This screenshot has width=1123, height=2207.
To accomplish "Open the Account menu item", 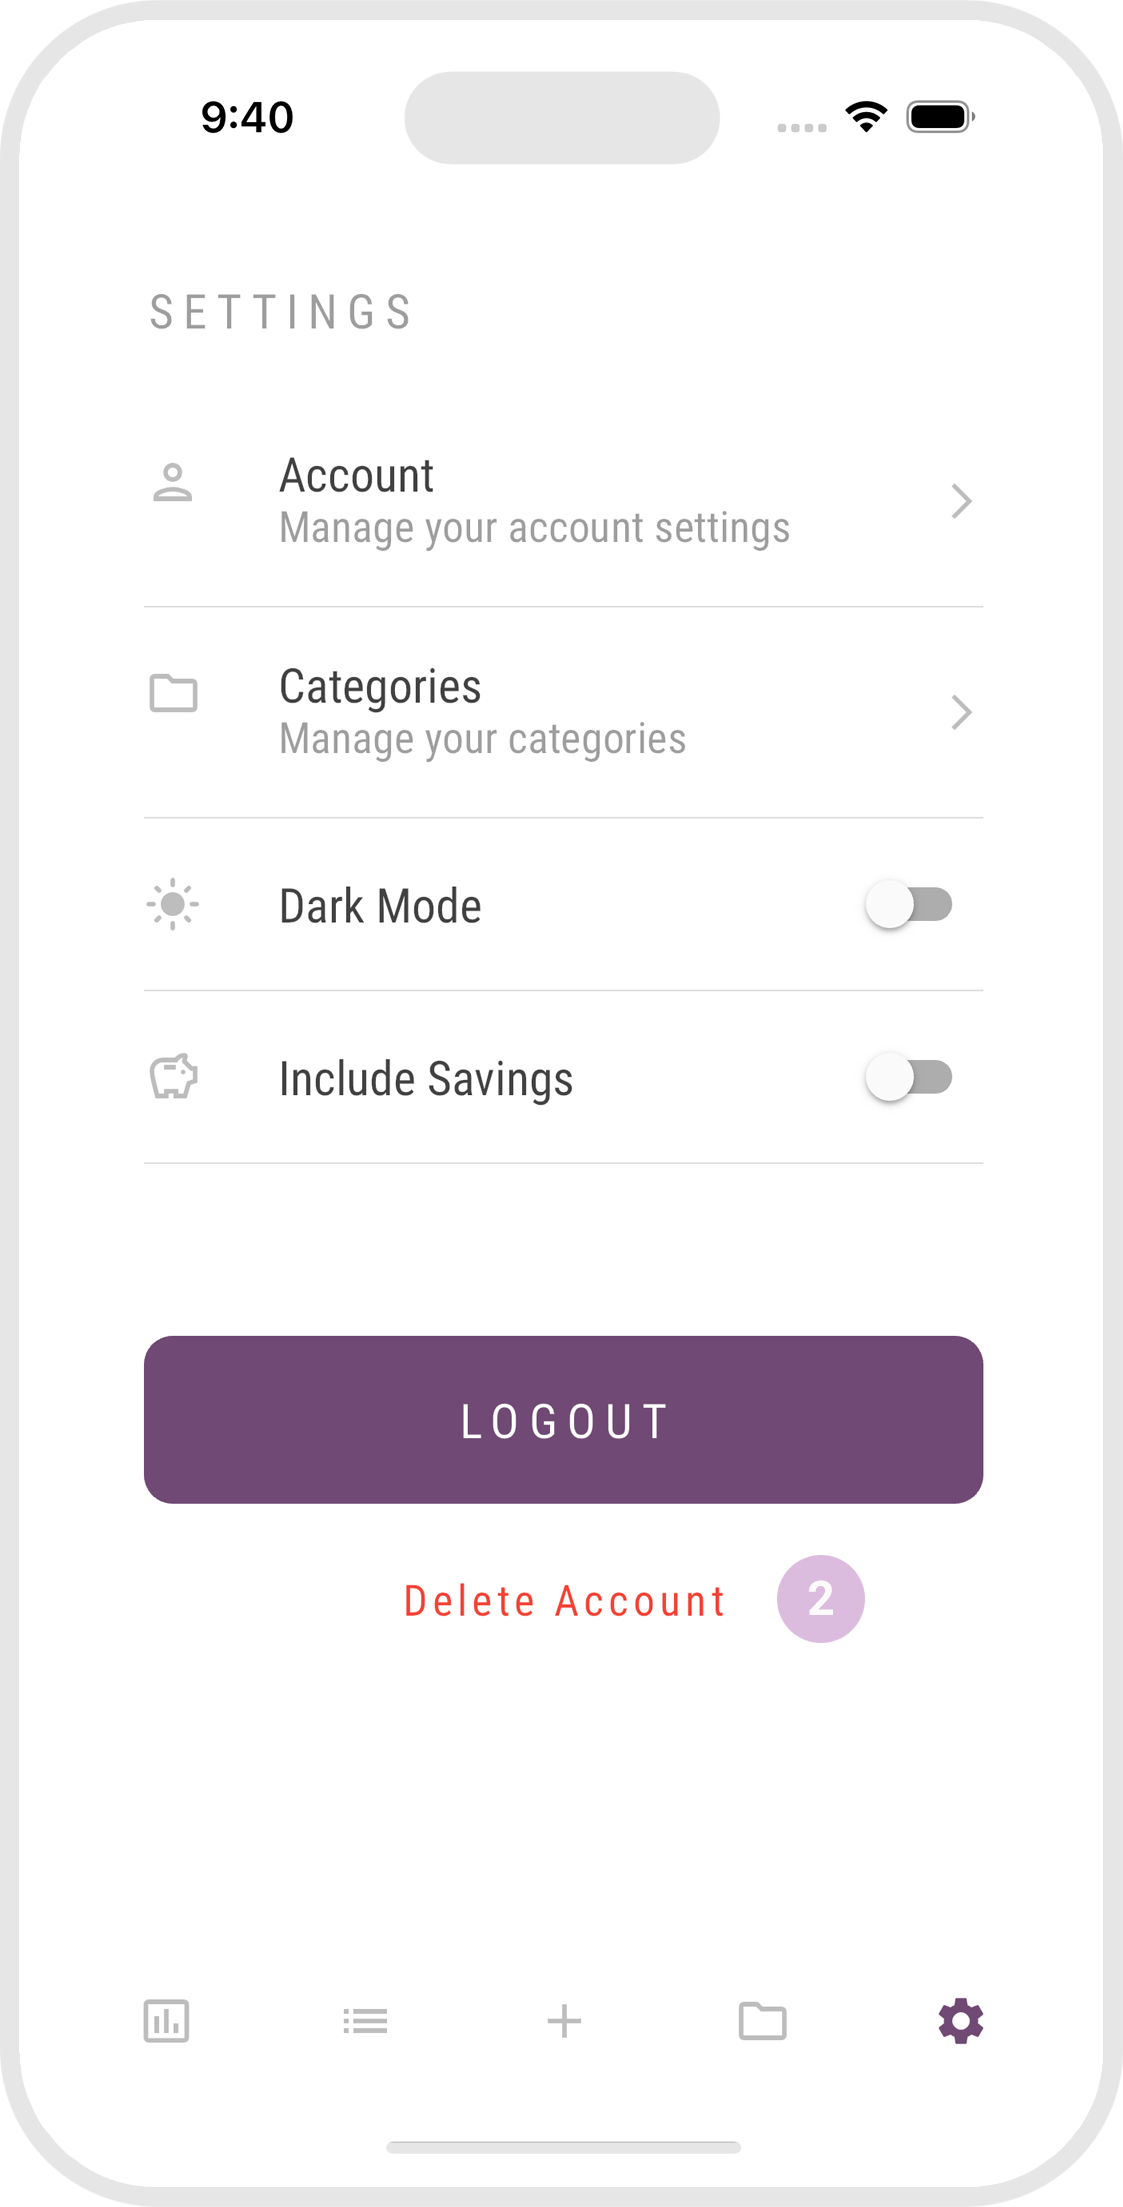I will pos(533,500).
